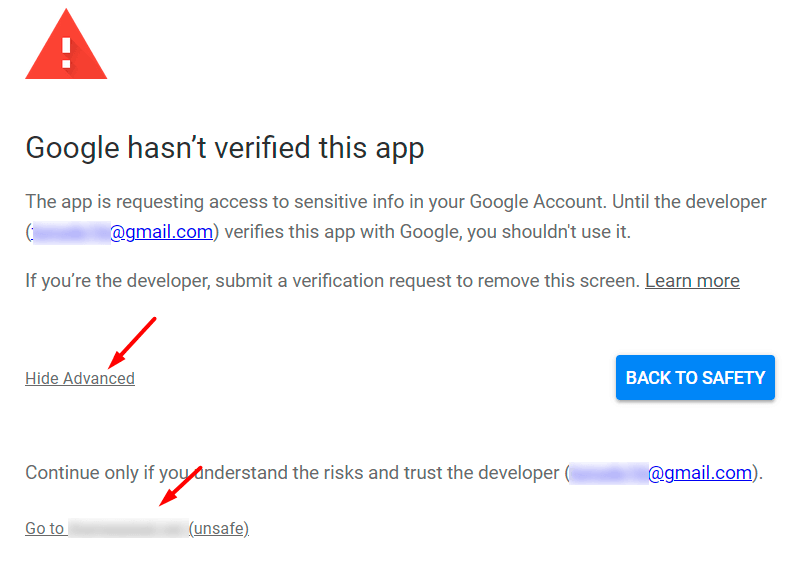Click the red warning triangle icon
The image size is (800, 575).
point(66,46)
